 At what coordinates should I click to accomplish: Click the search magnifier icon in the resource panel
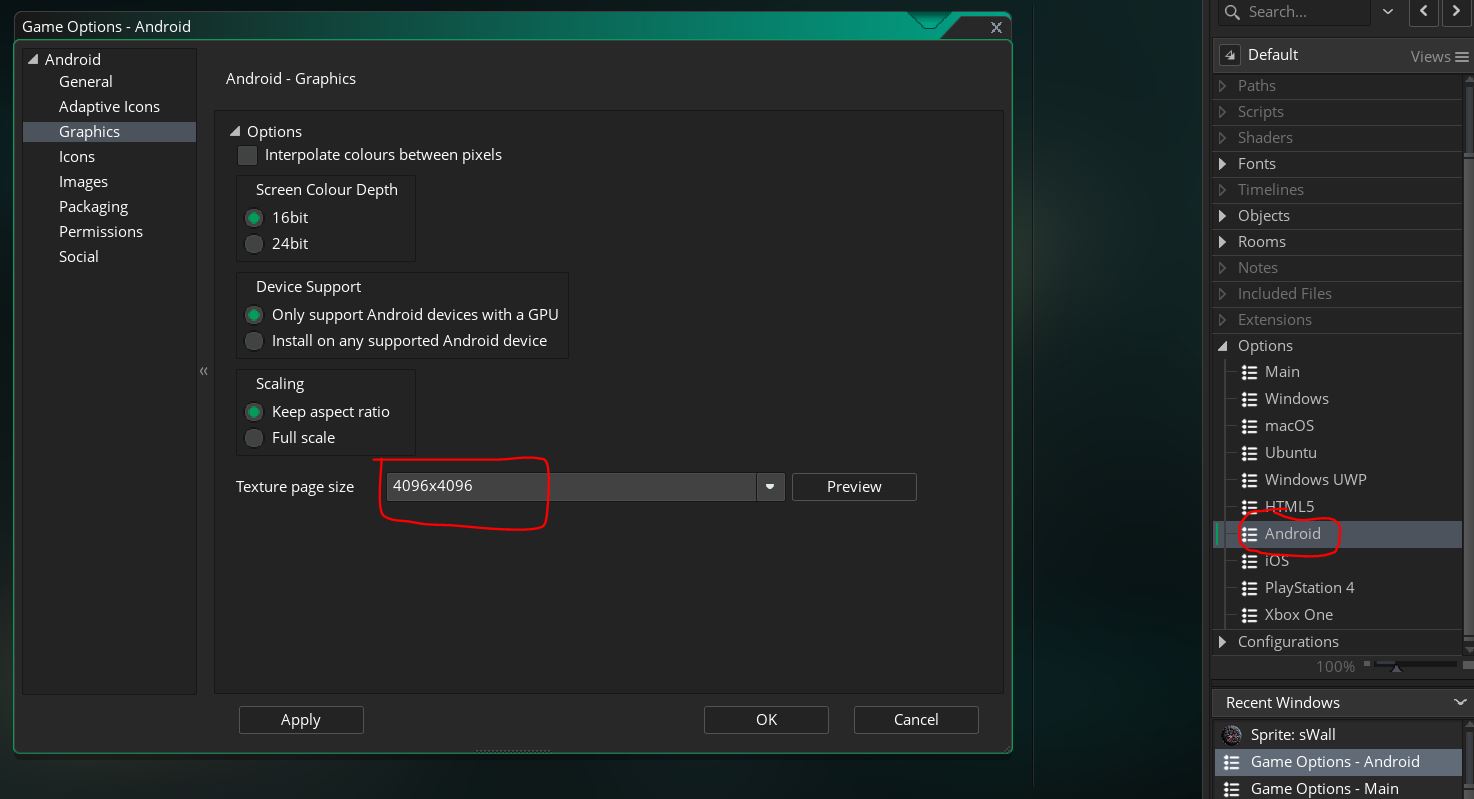point(1233,12)
